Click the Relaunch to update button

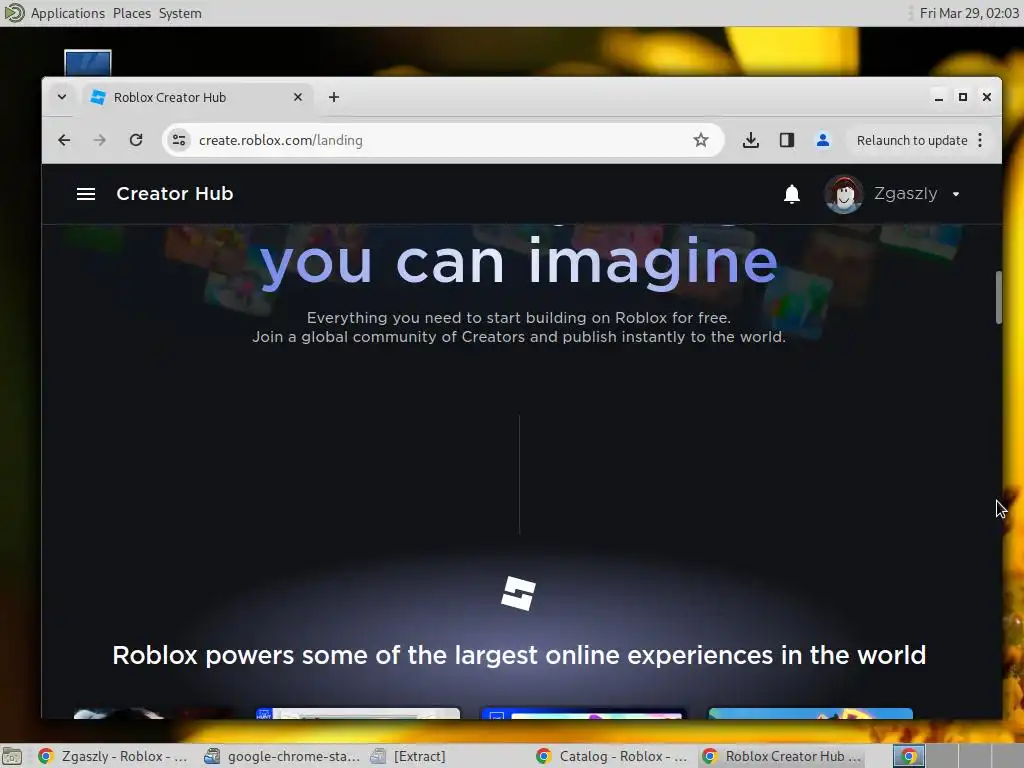tap(912, 140)
